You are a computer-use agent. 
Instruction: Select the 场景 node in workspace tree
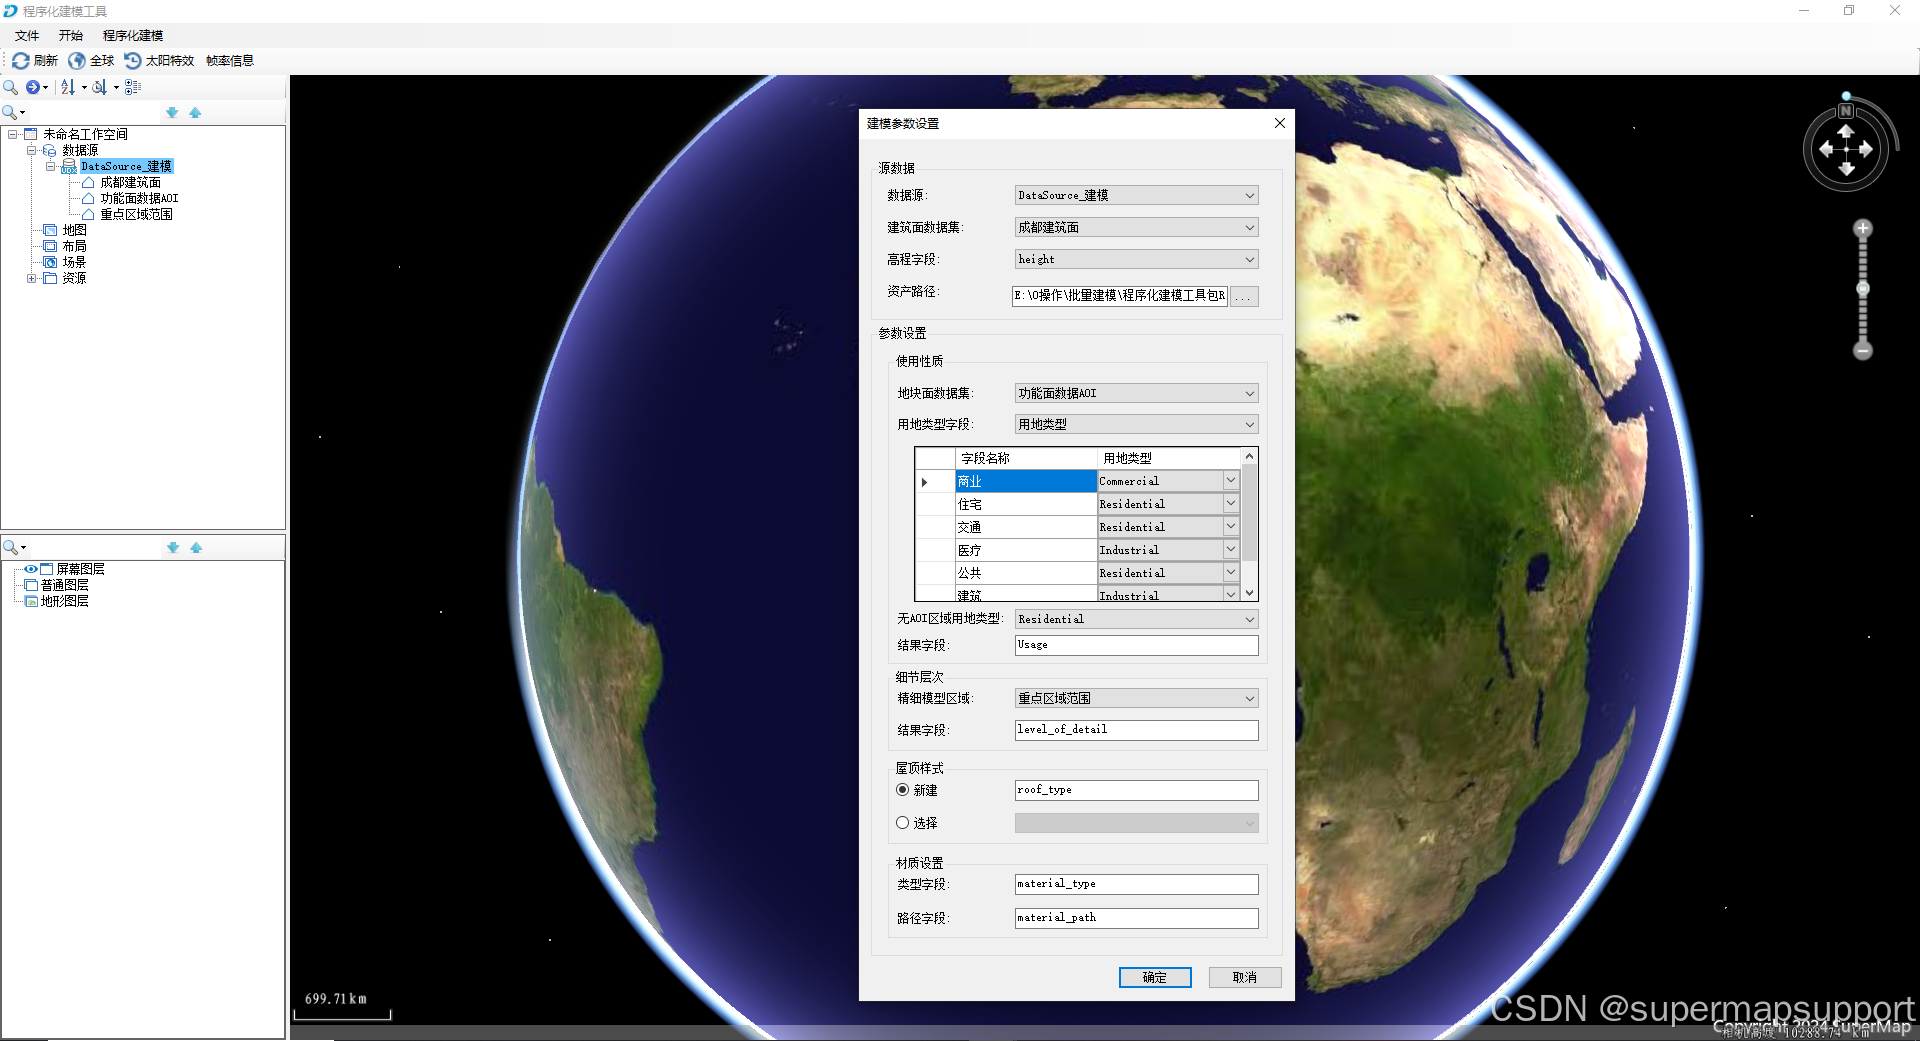pos(74,262)
